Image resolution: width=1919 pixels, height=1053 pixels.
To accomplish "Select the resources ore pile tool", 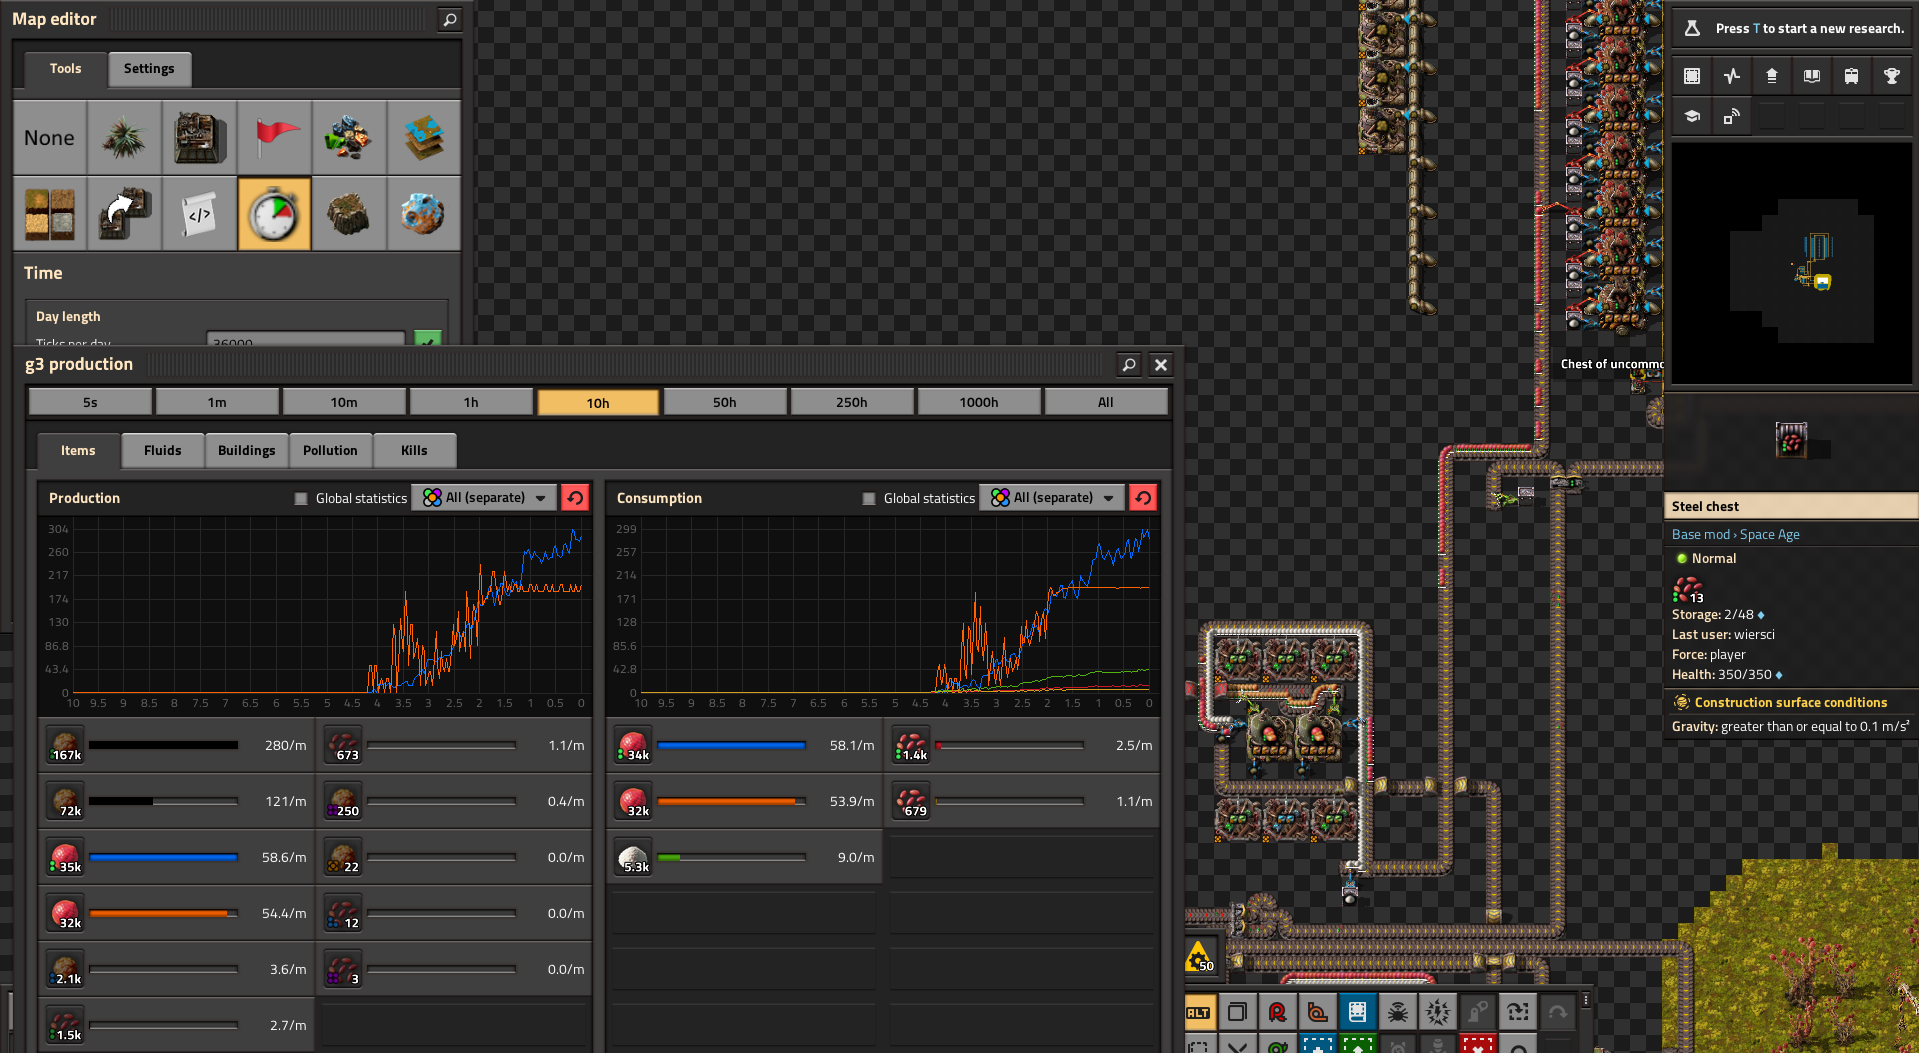I will (x=349, y=138).
